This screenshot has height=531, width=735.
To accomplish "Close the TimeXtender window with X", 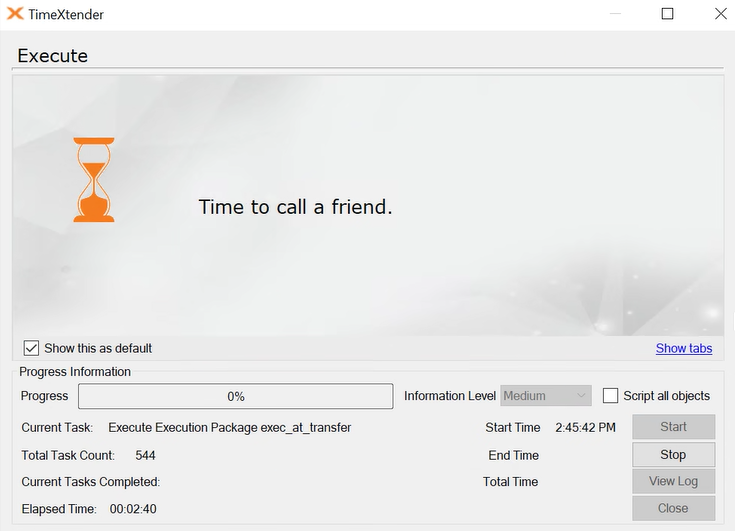I will (721, 14).
